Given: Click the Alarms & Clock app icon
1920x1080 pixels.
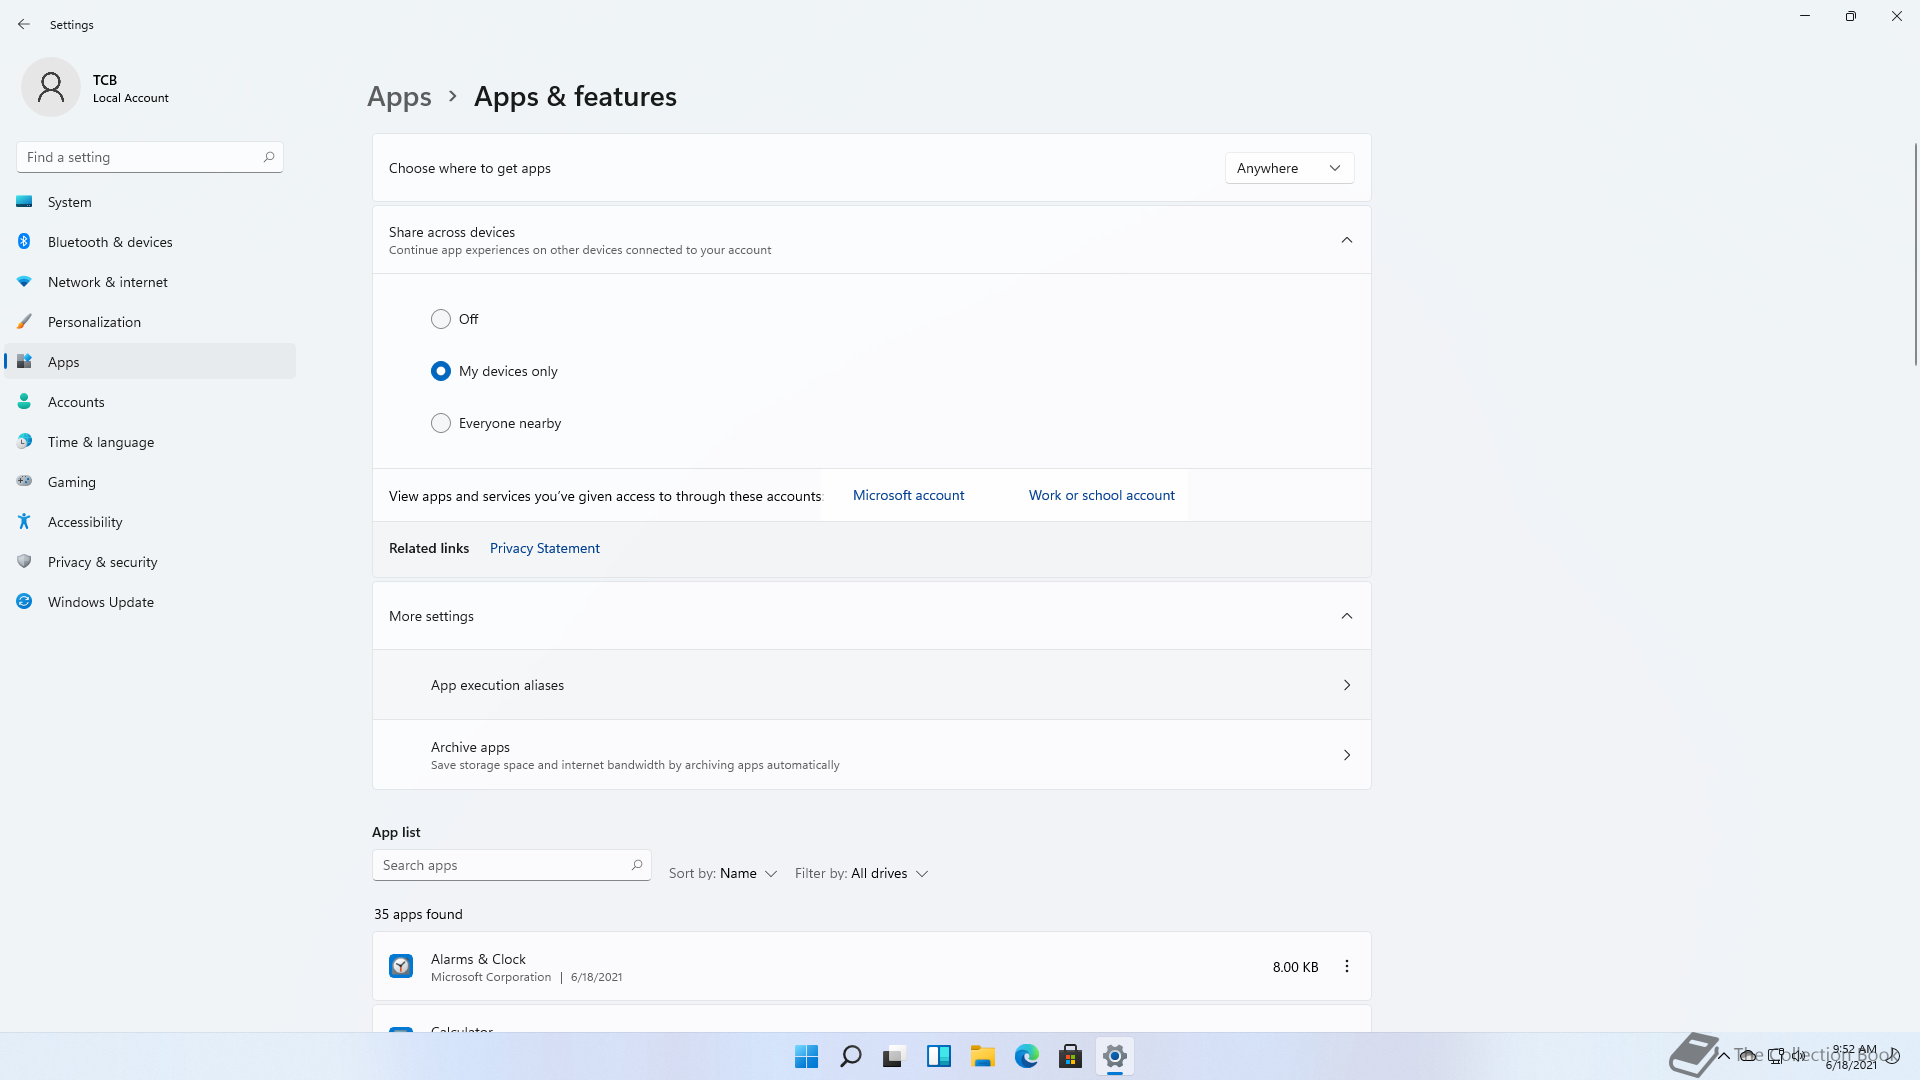Looking at the screenshot, I should tap(401, 966).
